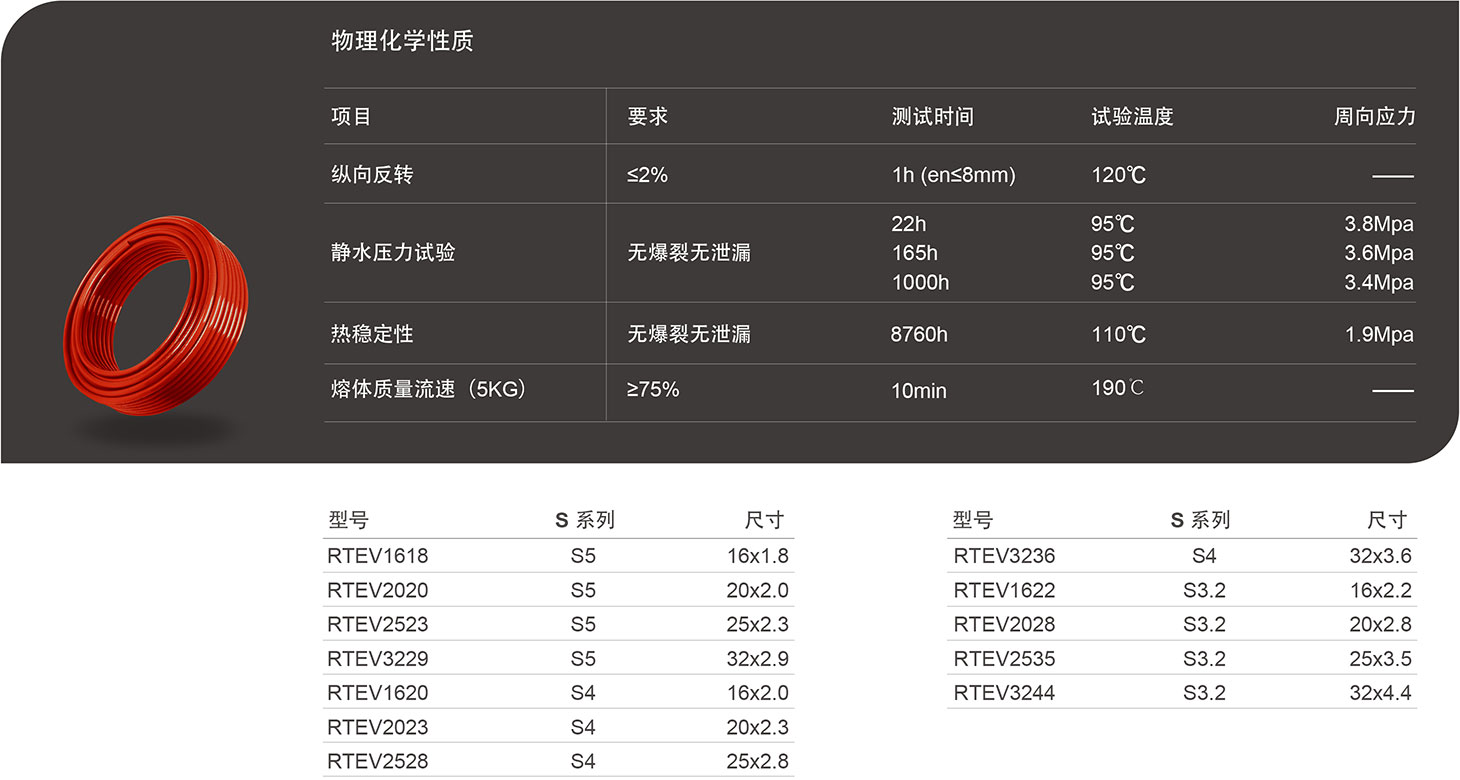
Task: Click the 热稳定性 row label
Action: (x=371, y=334)
